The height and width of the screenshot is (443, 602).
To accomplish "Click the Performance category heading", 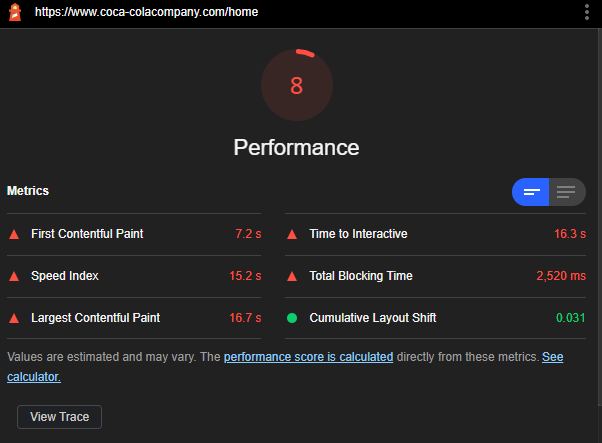I will [296, 147].
